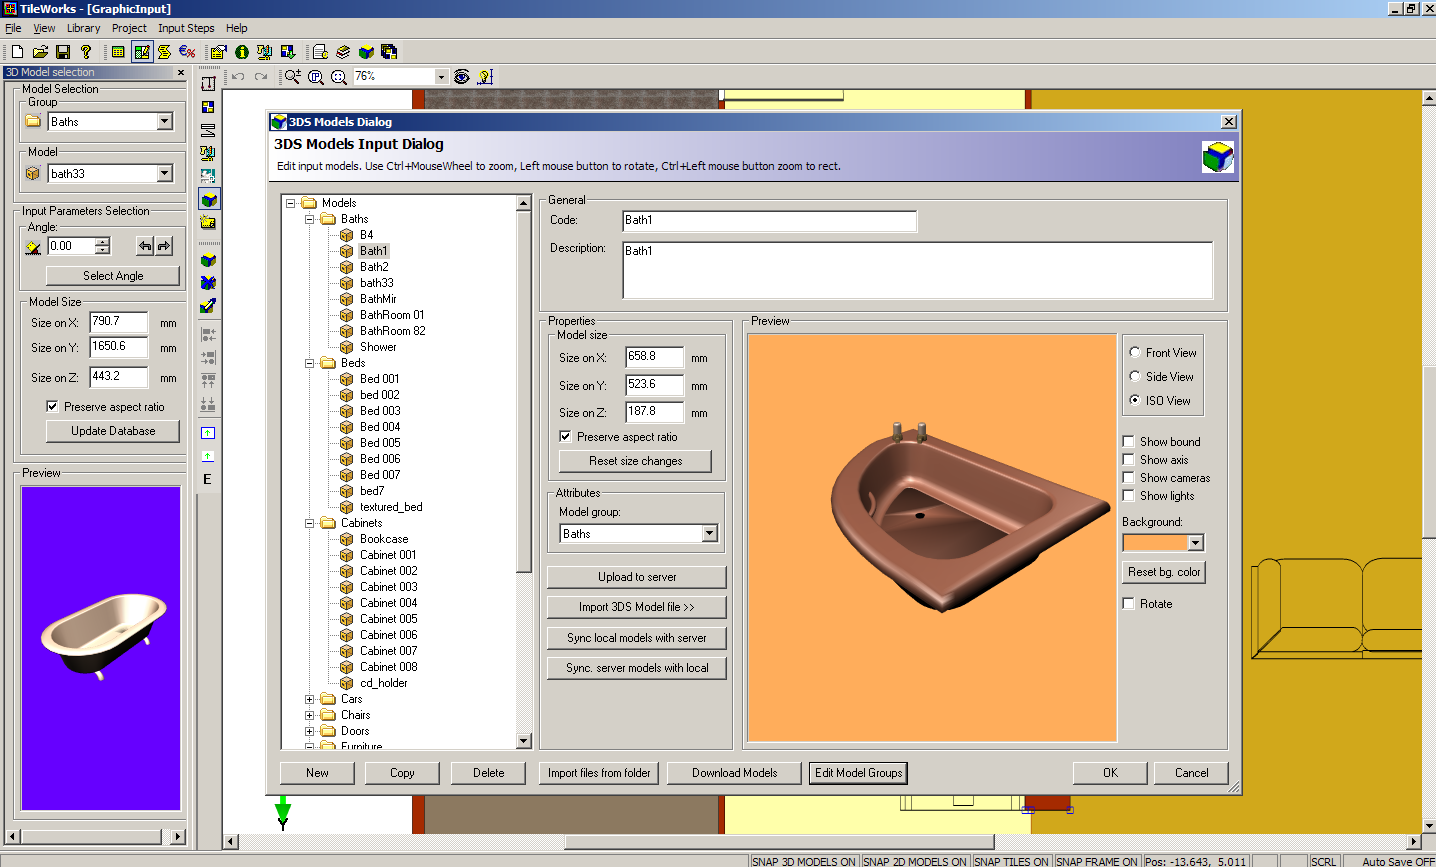1436x867 pixels.
Task: Open the Project menu
Action: pyautogui.click(x=129, y=28)
